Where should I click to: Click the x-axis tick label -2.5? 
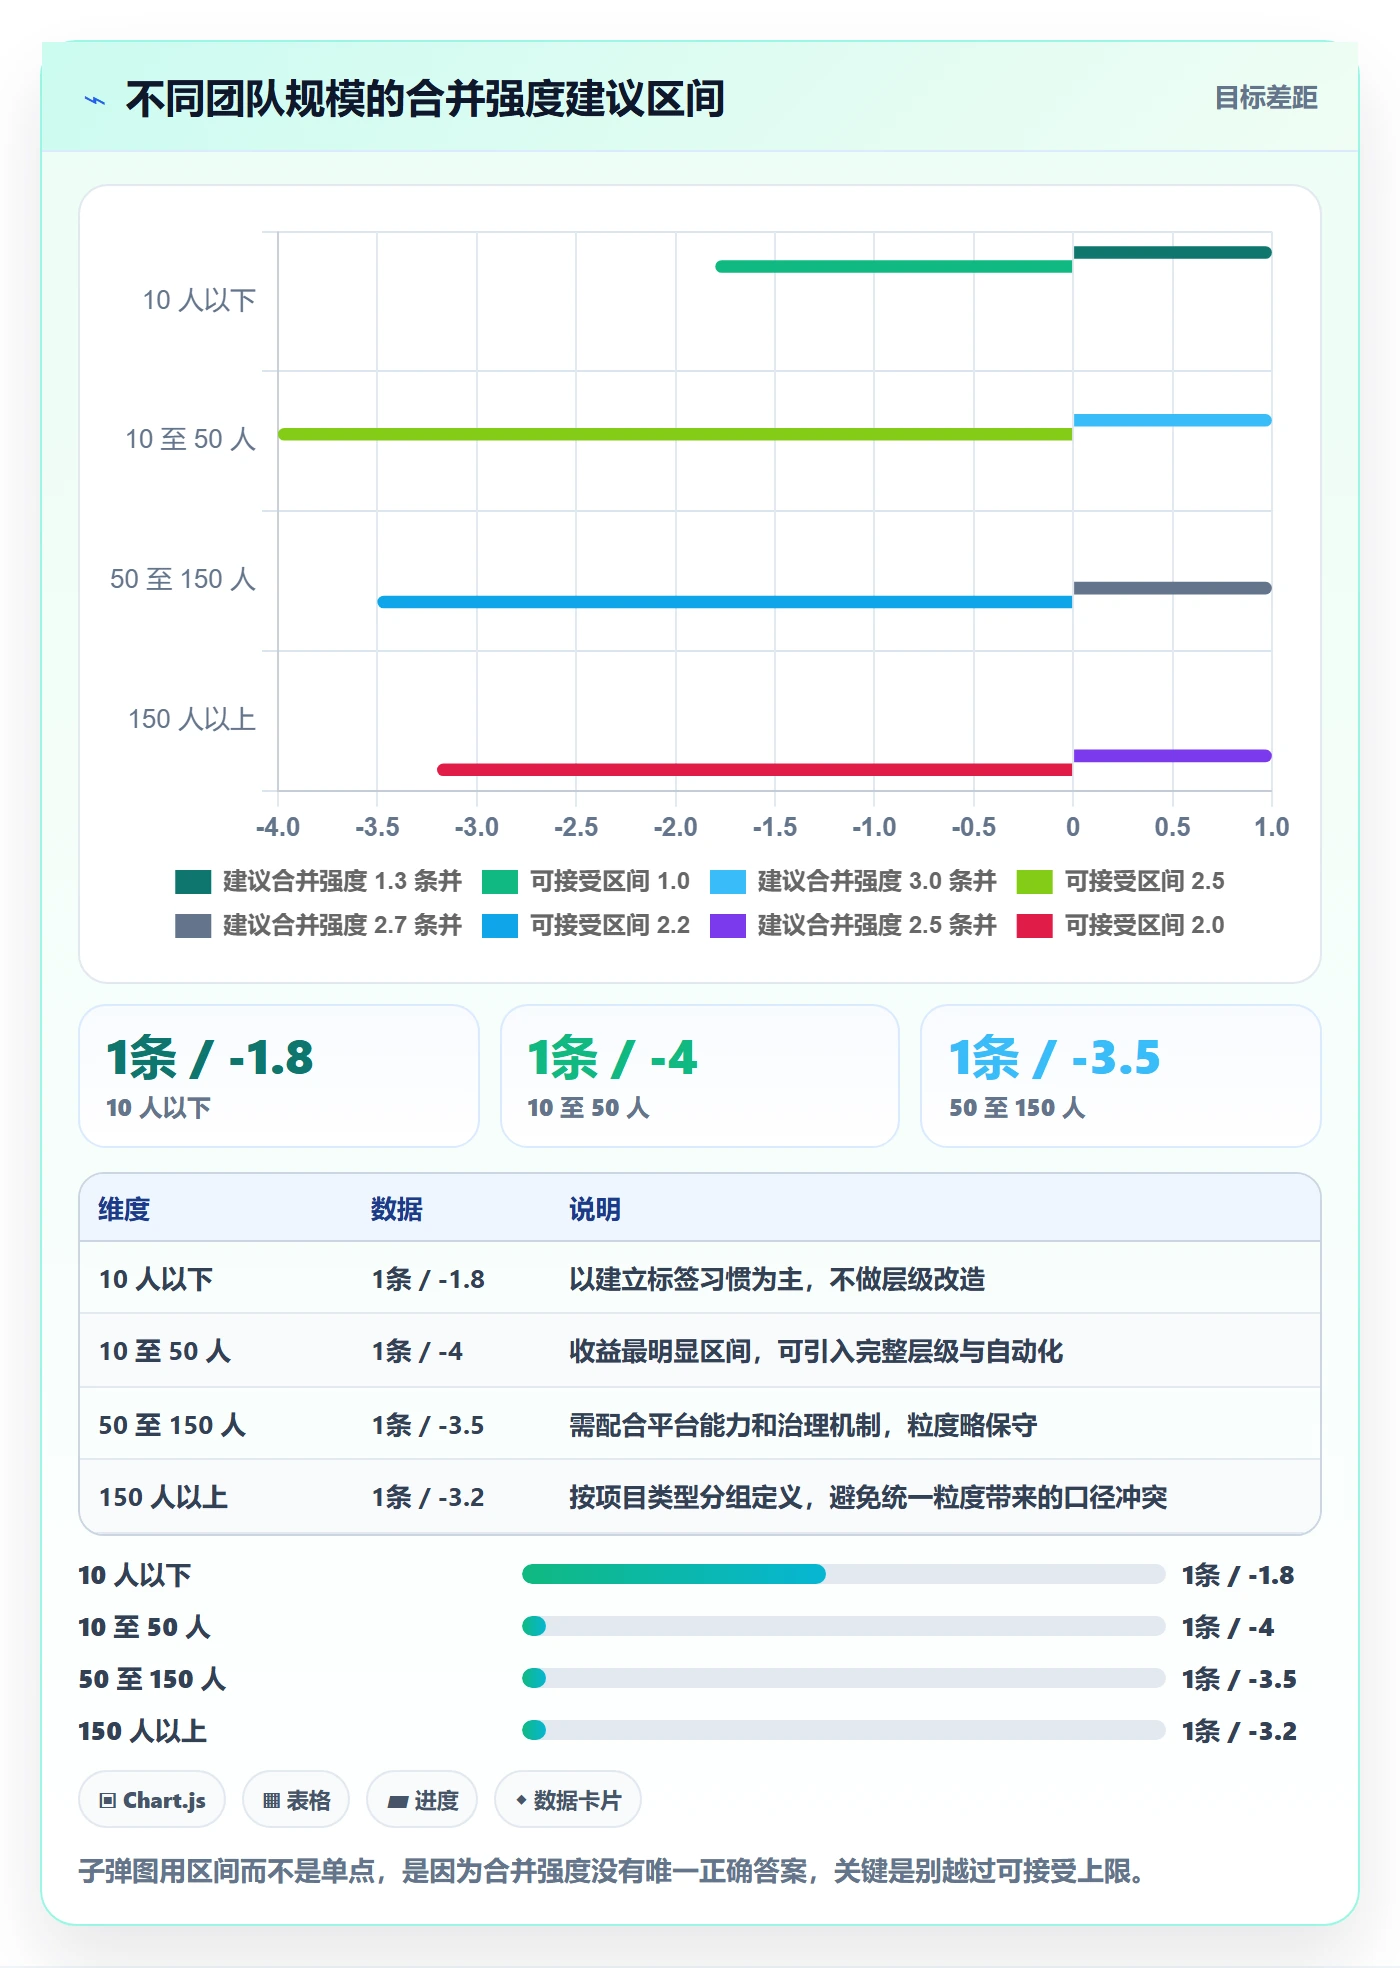point(576,827)
